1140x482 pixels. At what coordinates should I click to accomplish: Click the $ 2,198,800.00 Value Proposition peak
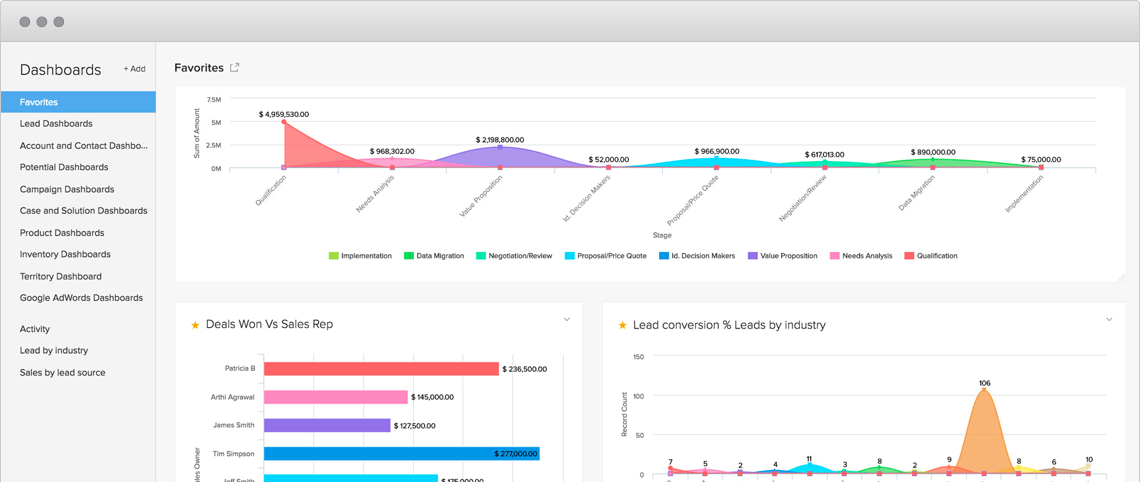(x=500, y=147)
